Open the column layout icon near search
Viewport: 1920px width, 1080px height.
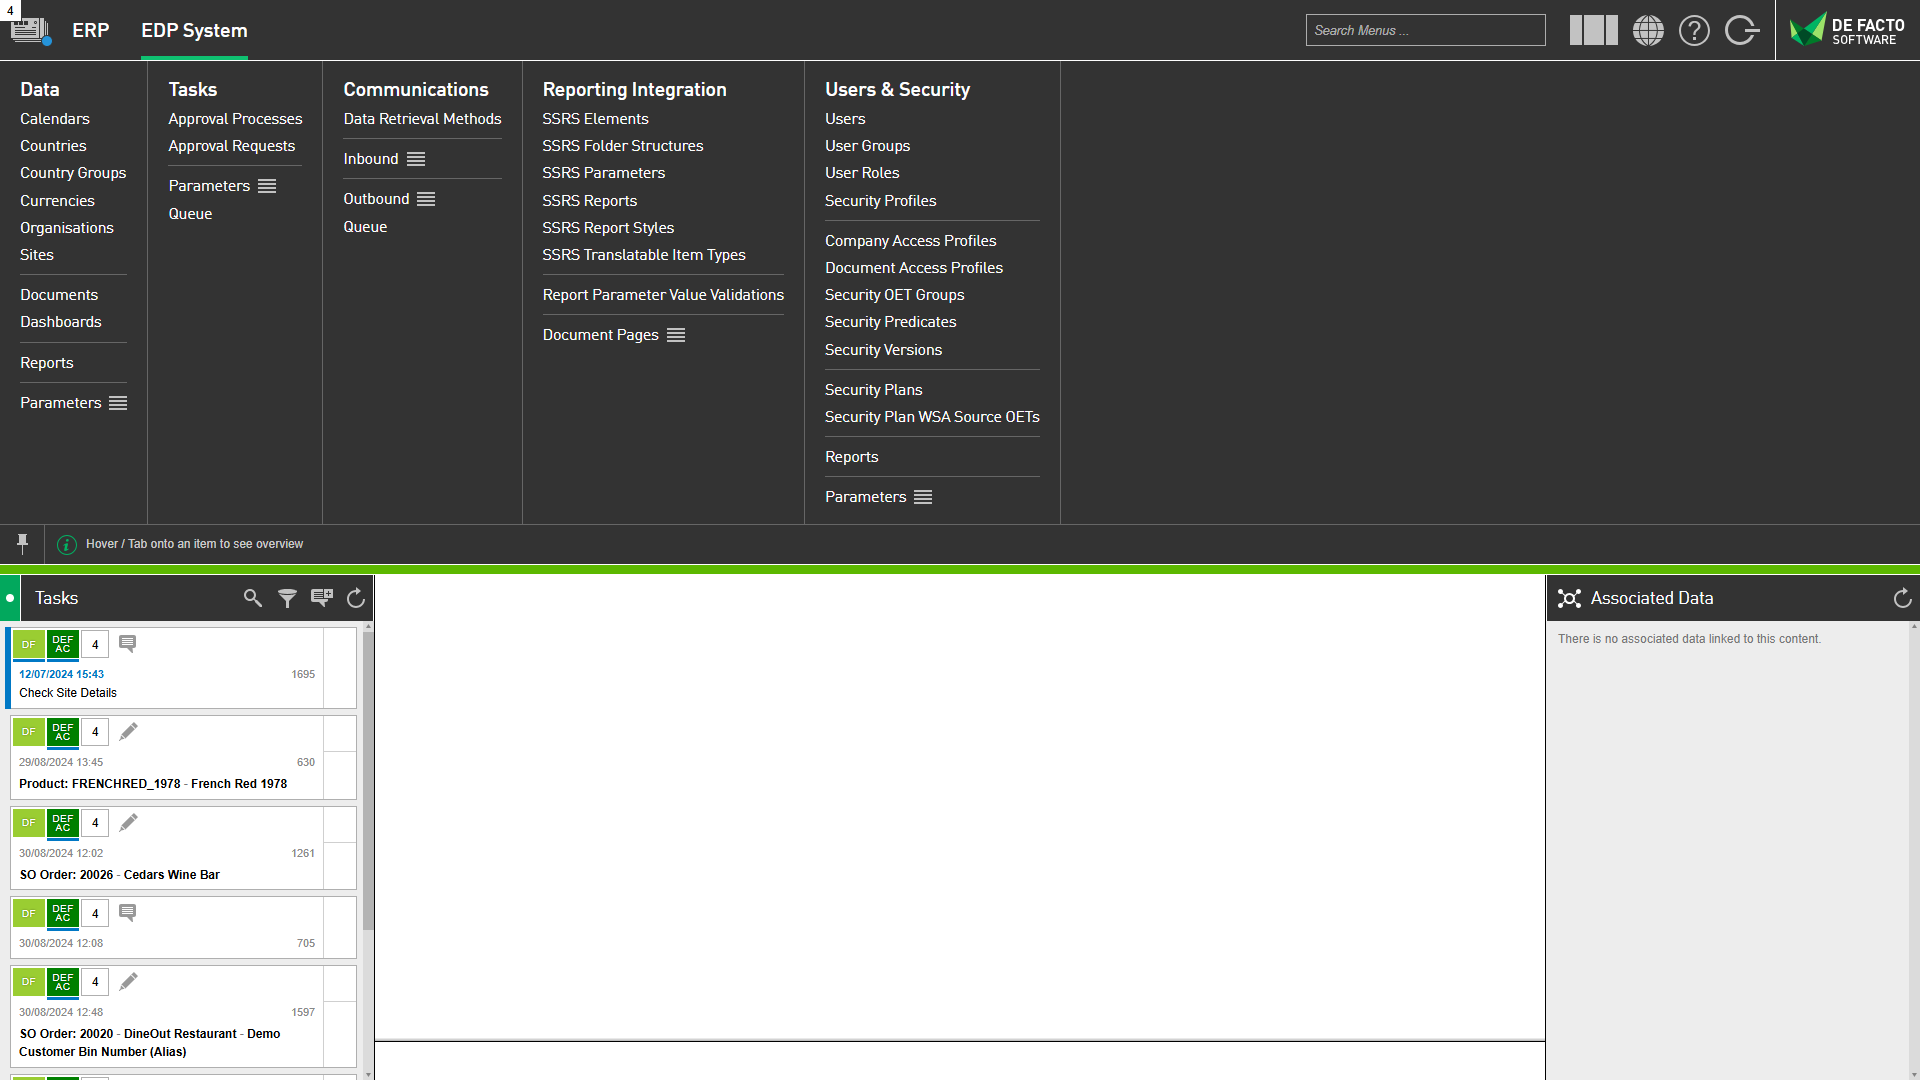tap(1593, 30)
